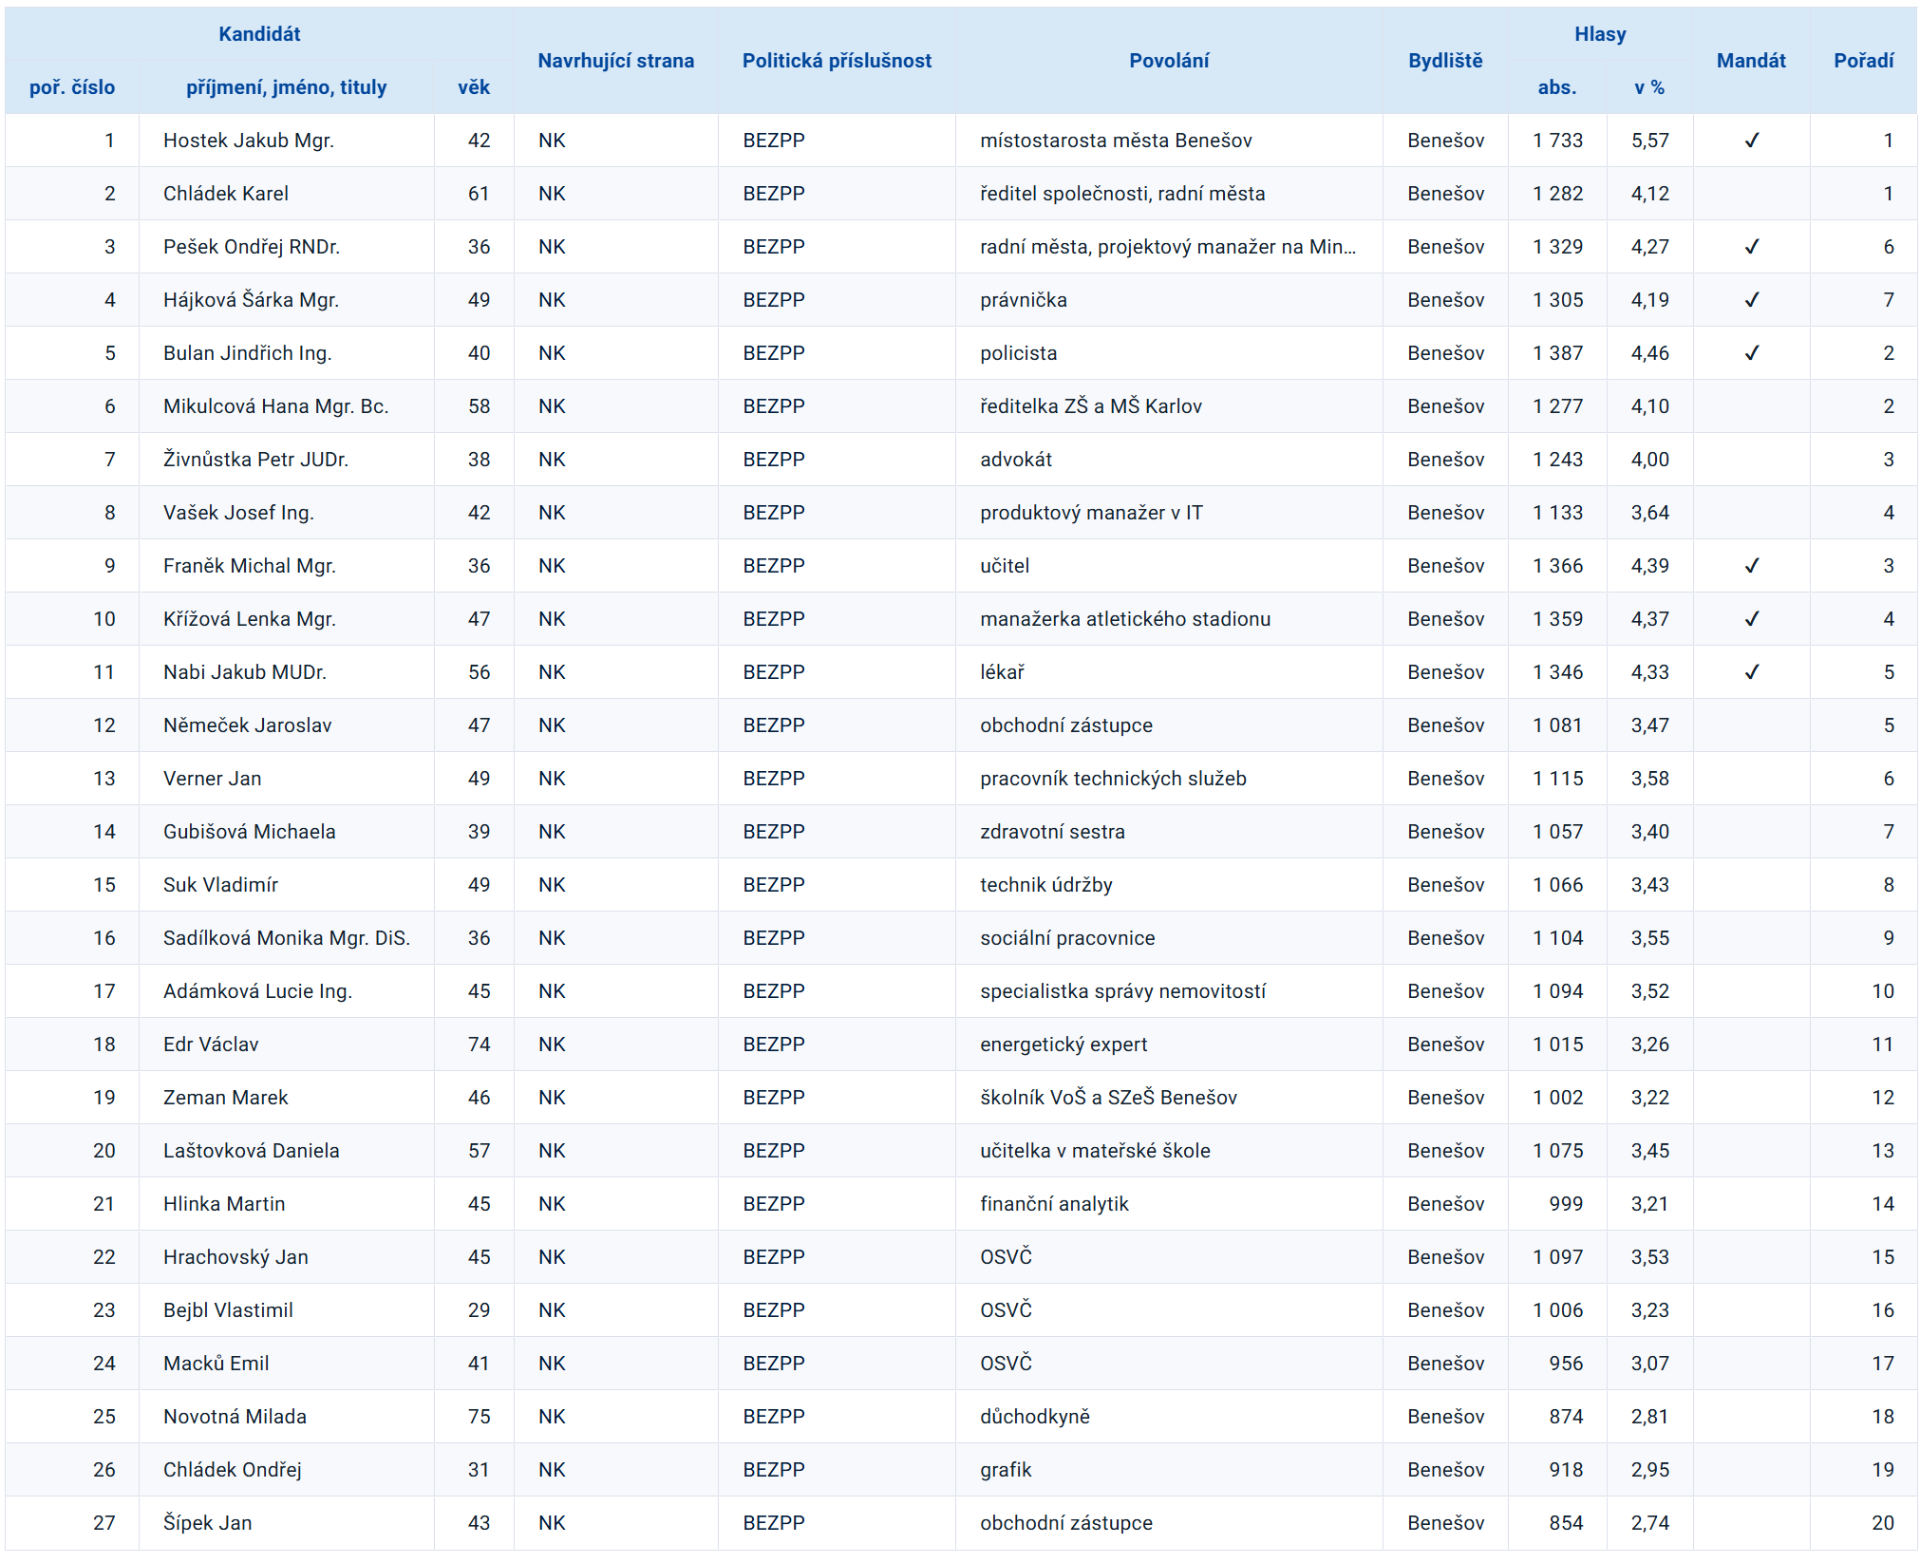Click occupation 'pracovník technických služeb'
This screenshot has height=1552, width=1920.
(1112, 778)
